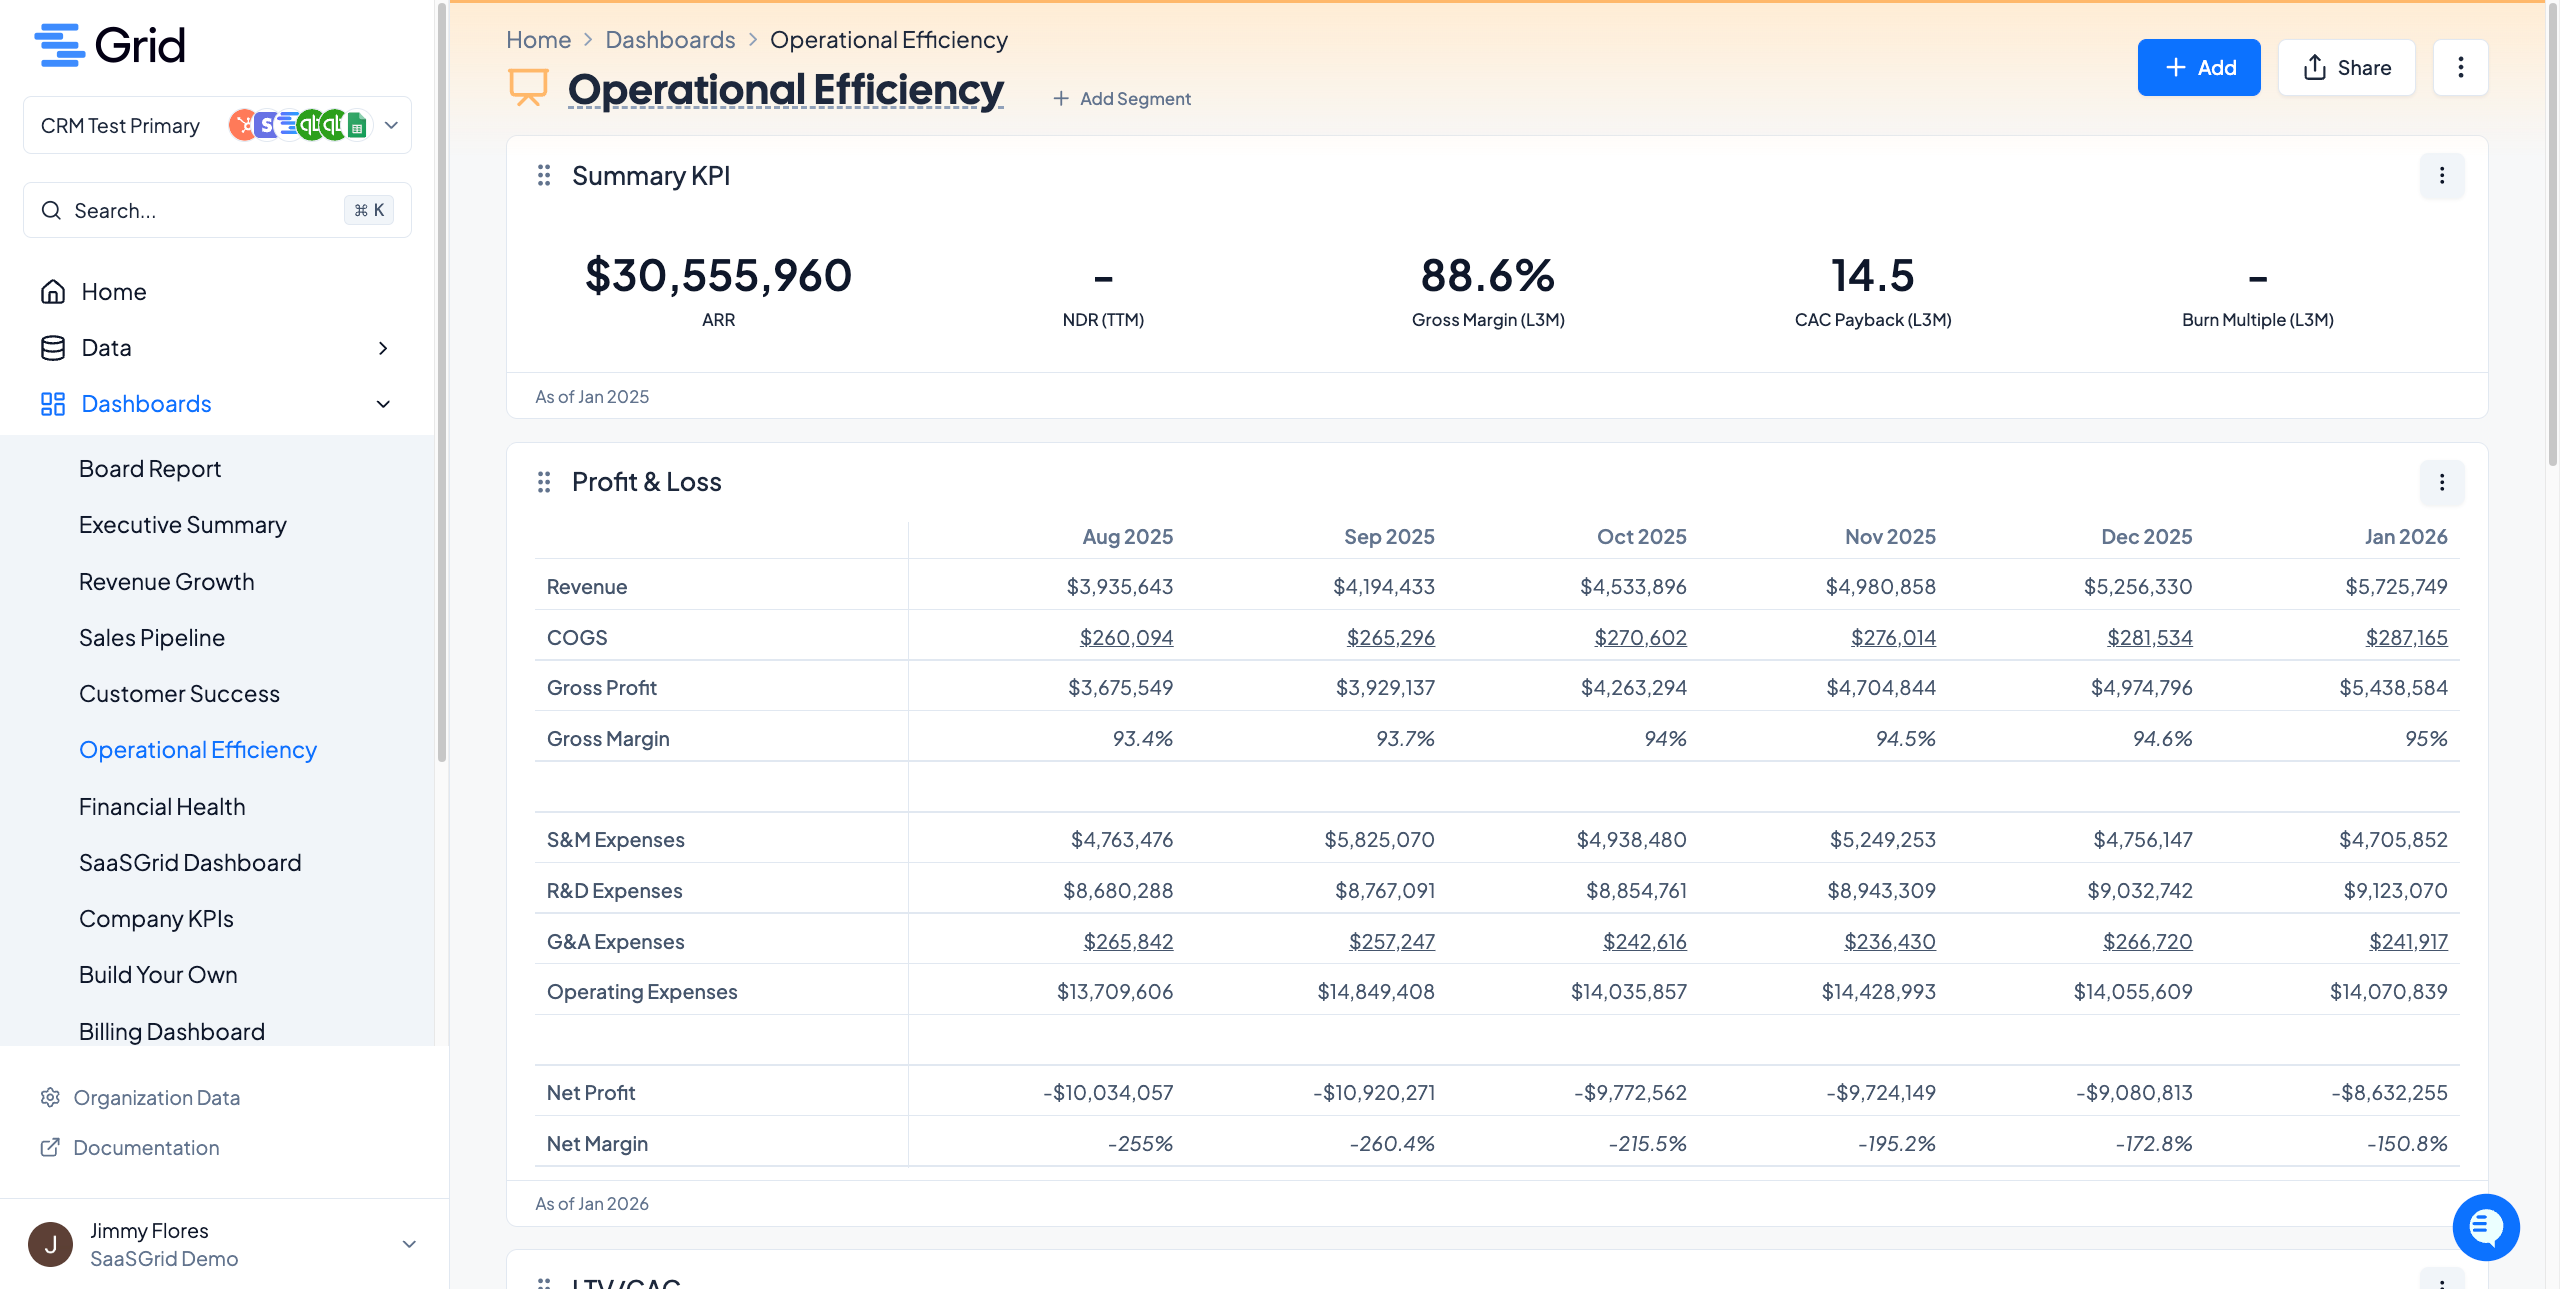Open the Aug 2025 COGS value link
The height and width of the screenshot is (1289, 2560).
(1126, 638)
